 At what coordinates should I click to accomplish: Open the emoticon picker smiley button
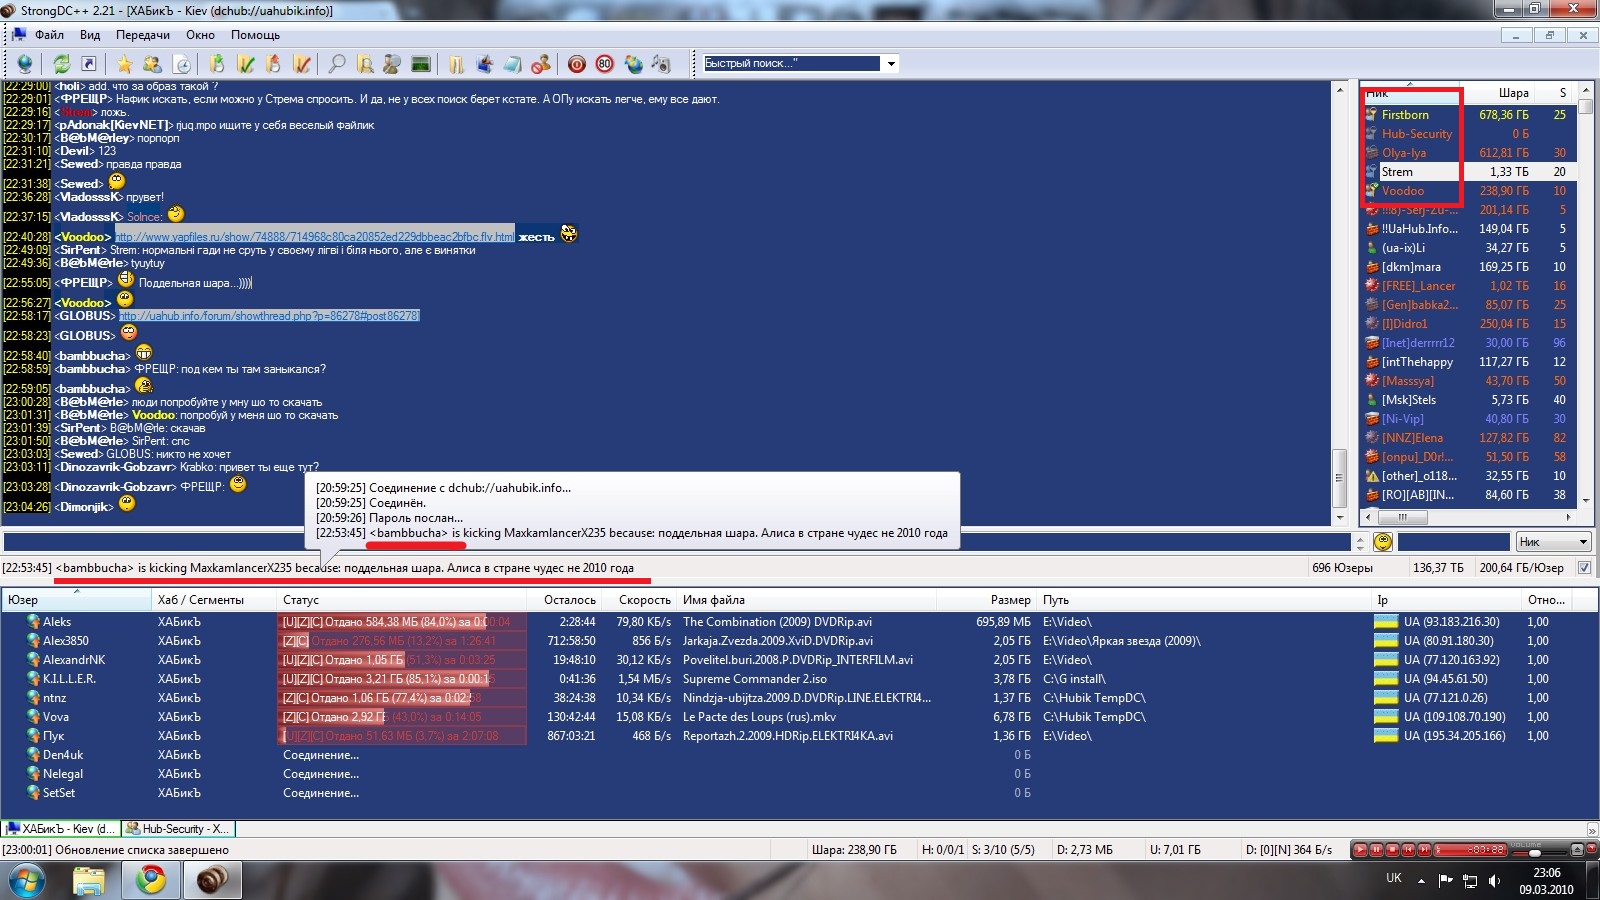tap(1383, 542)
